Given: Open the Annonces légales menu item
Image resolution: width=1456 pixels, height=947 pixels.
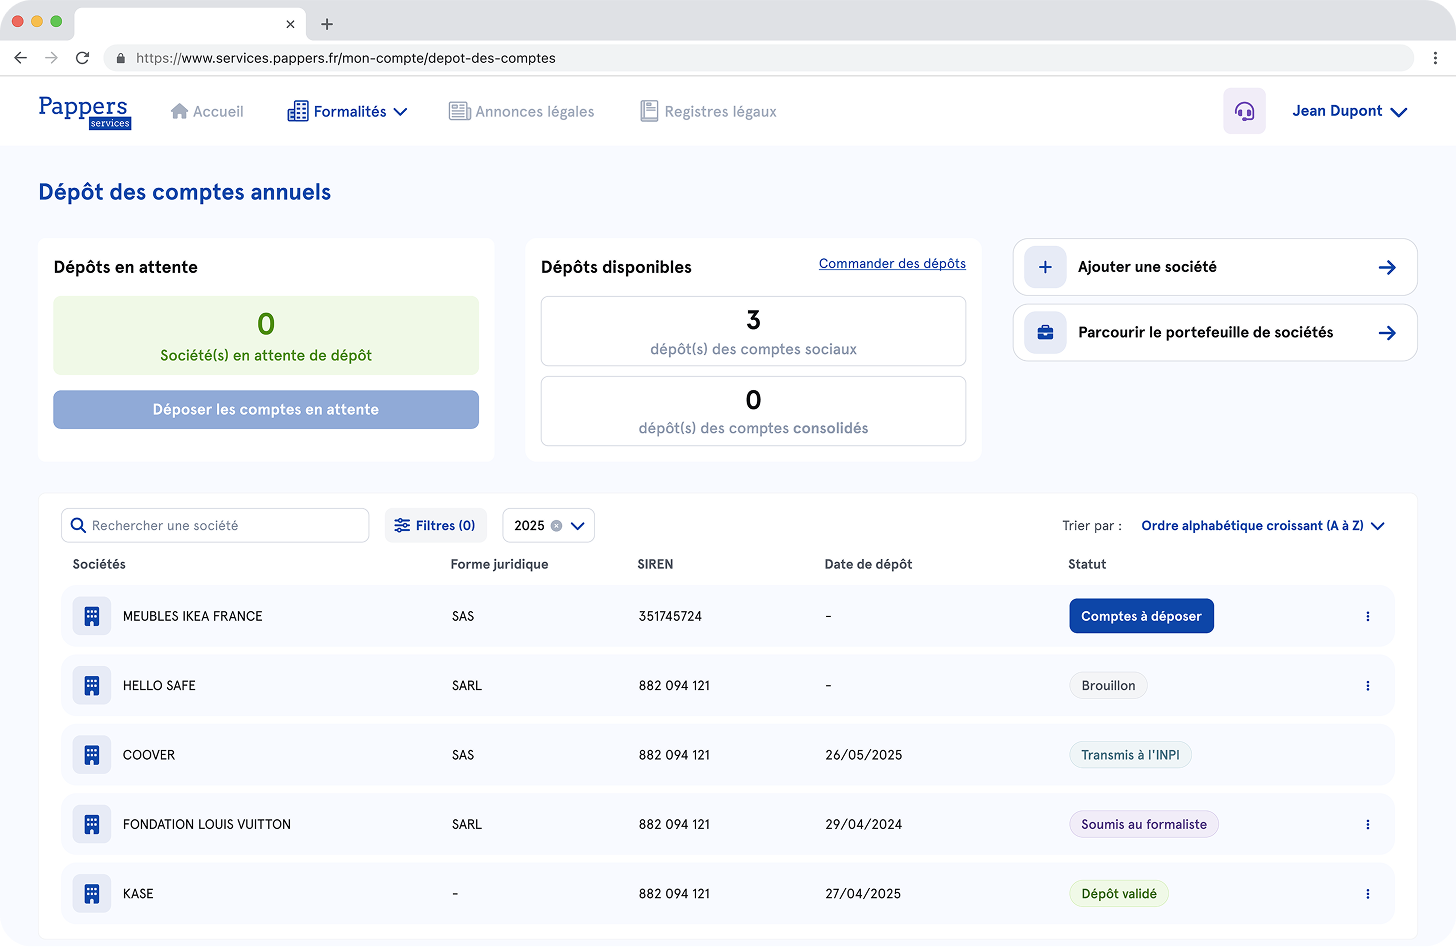Looking at the screenshot, I should click(522, 112).
